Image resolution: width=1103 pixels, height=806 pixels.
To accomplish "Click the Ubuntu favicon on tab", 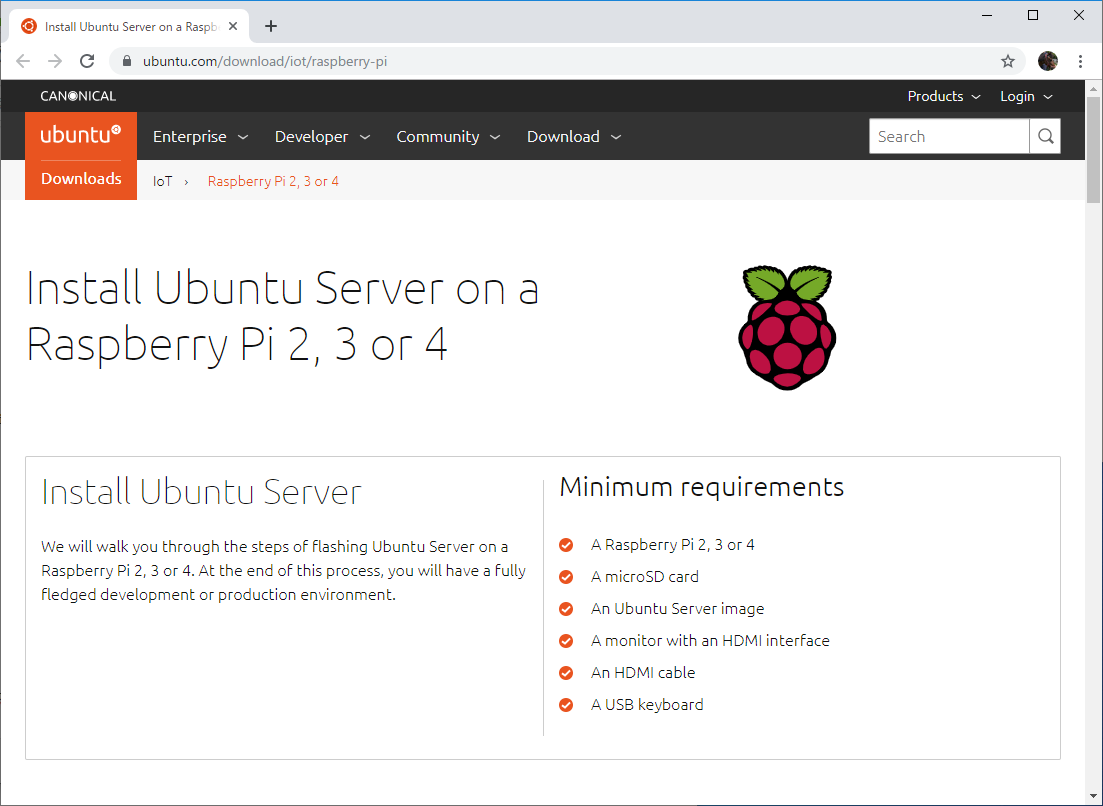I will point(29,27).
